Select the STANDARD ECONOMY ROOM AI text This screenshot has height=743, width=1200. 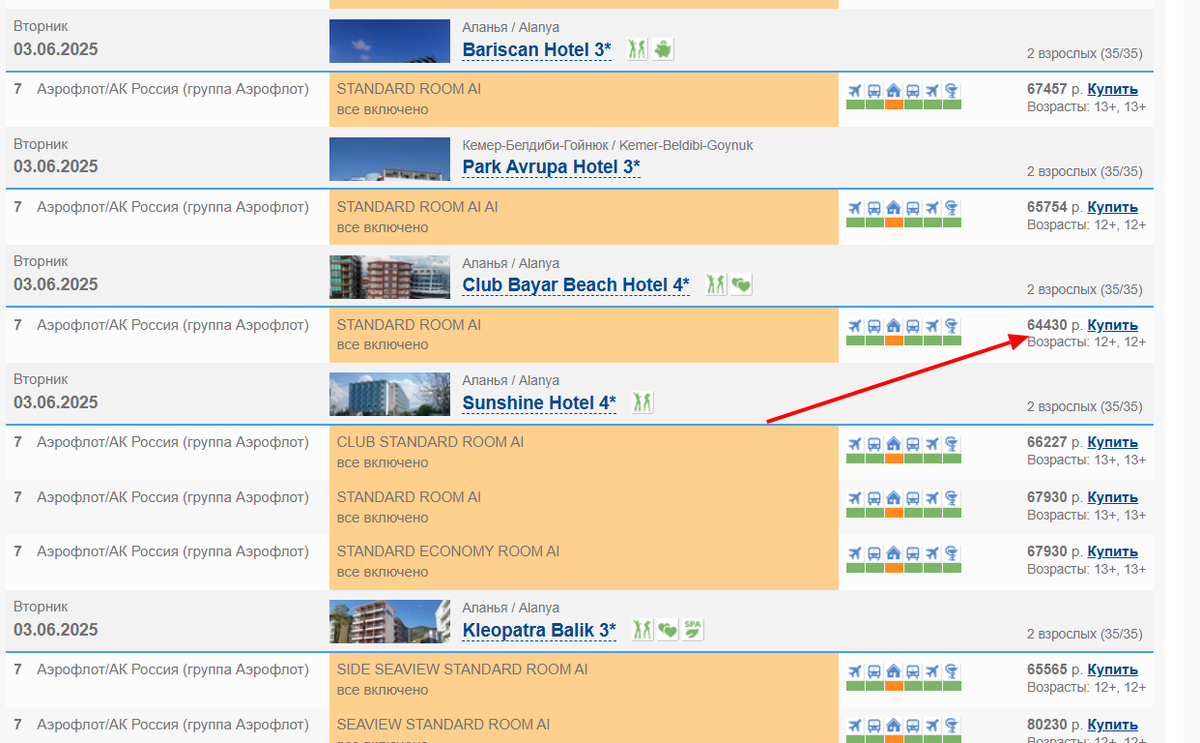point(448,552)
